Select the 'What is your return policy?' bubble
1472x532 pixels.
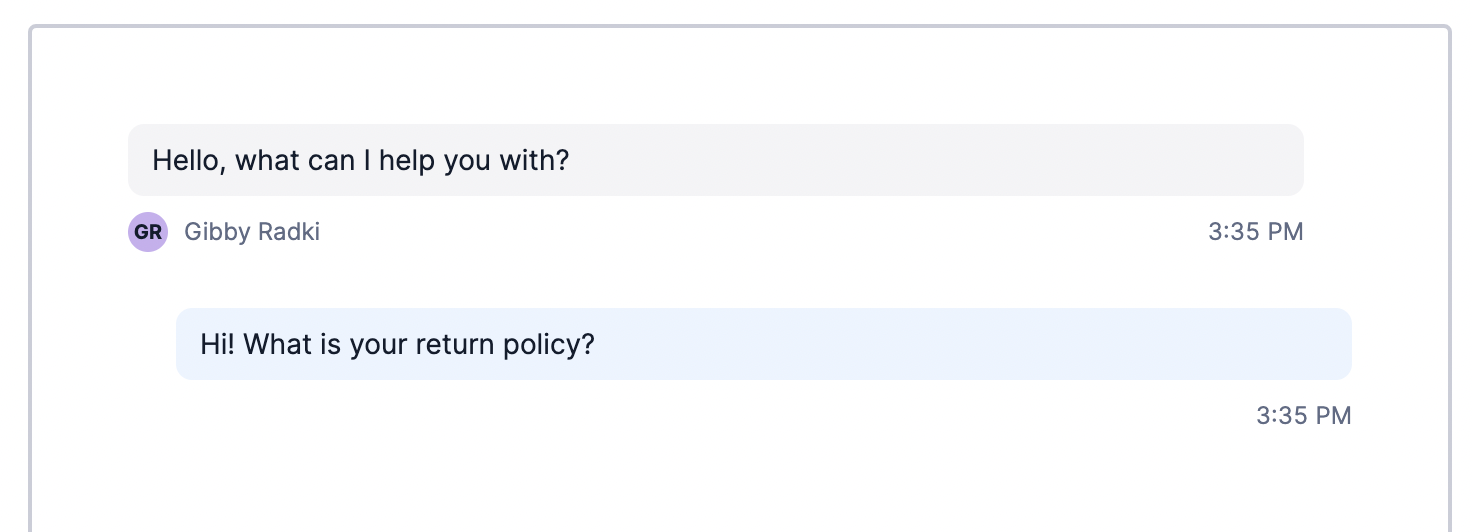click(x=764, y=344)
